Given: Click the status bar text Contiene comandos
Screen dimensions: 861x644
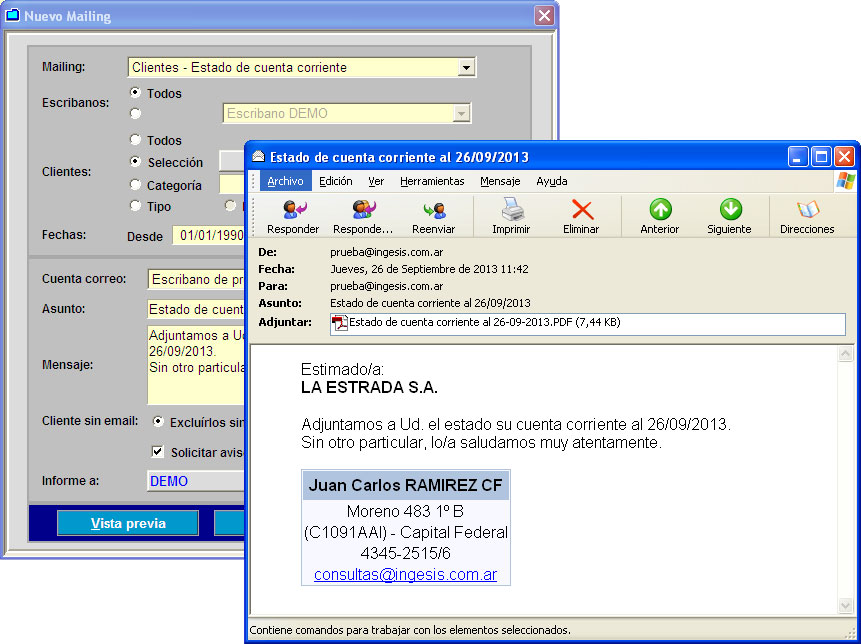Looking at the screenshot, I should tap(410, 630).
